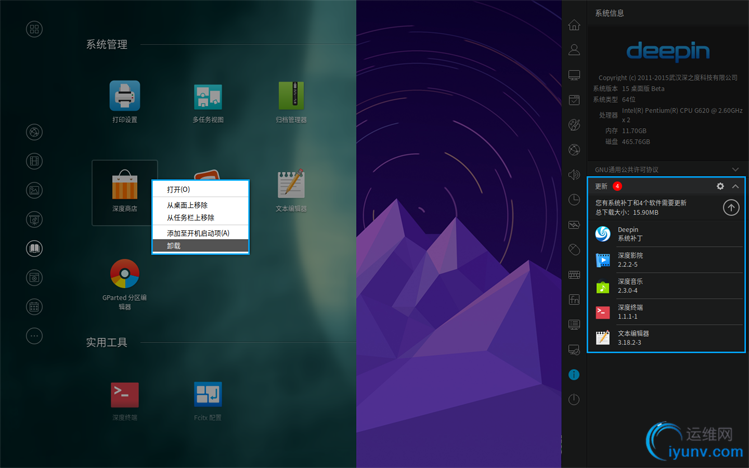Select 文本编辑器 3.18.2-3 update row

[667, 338]
